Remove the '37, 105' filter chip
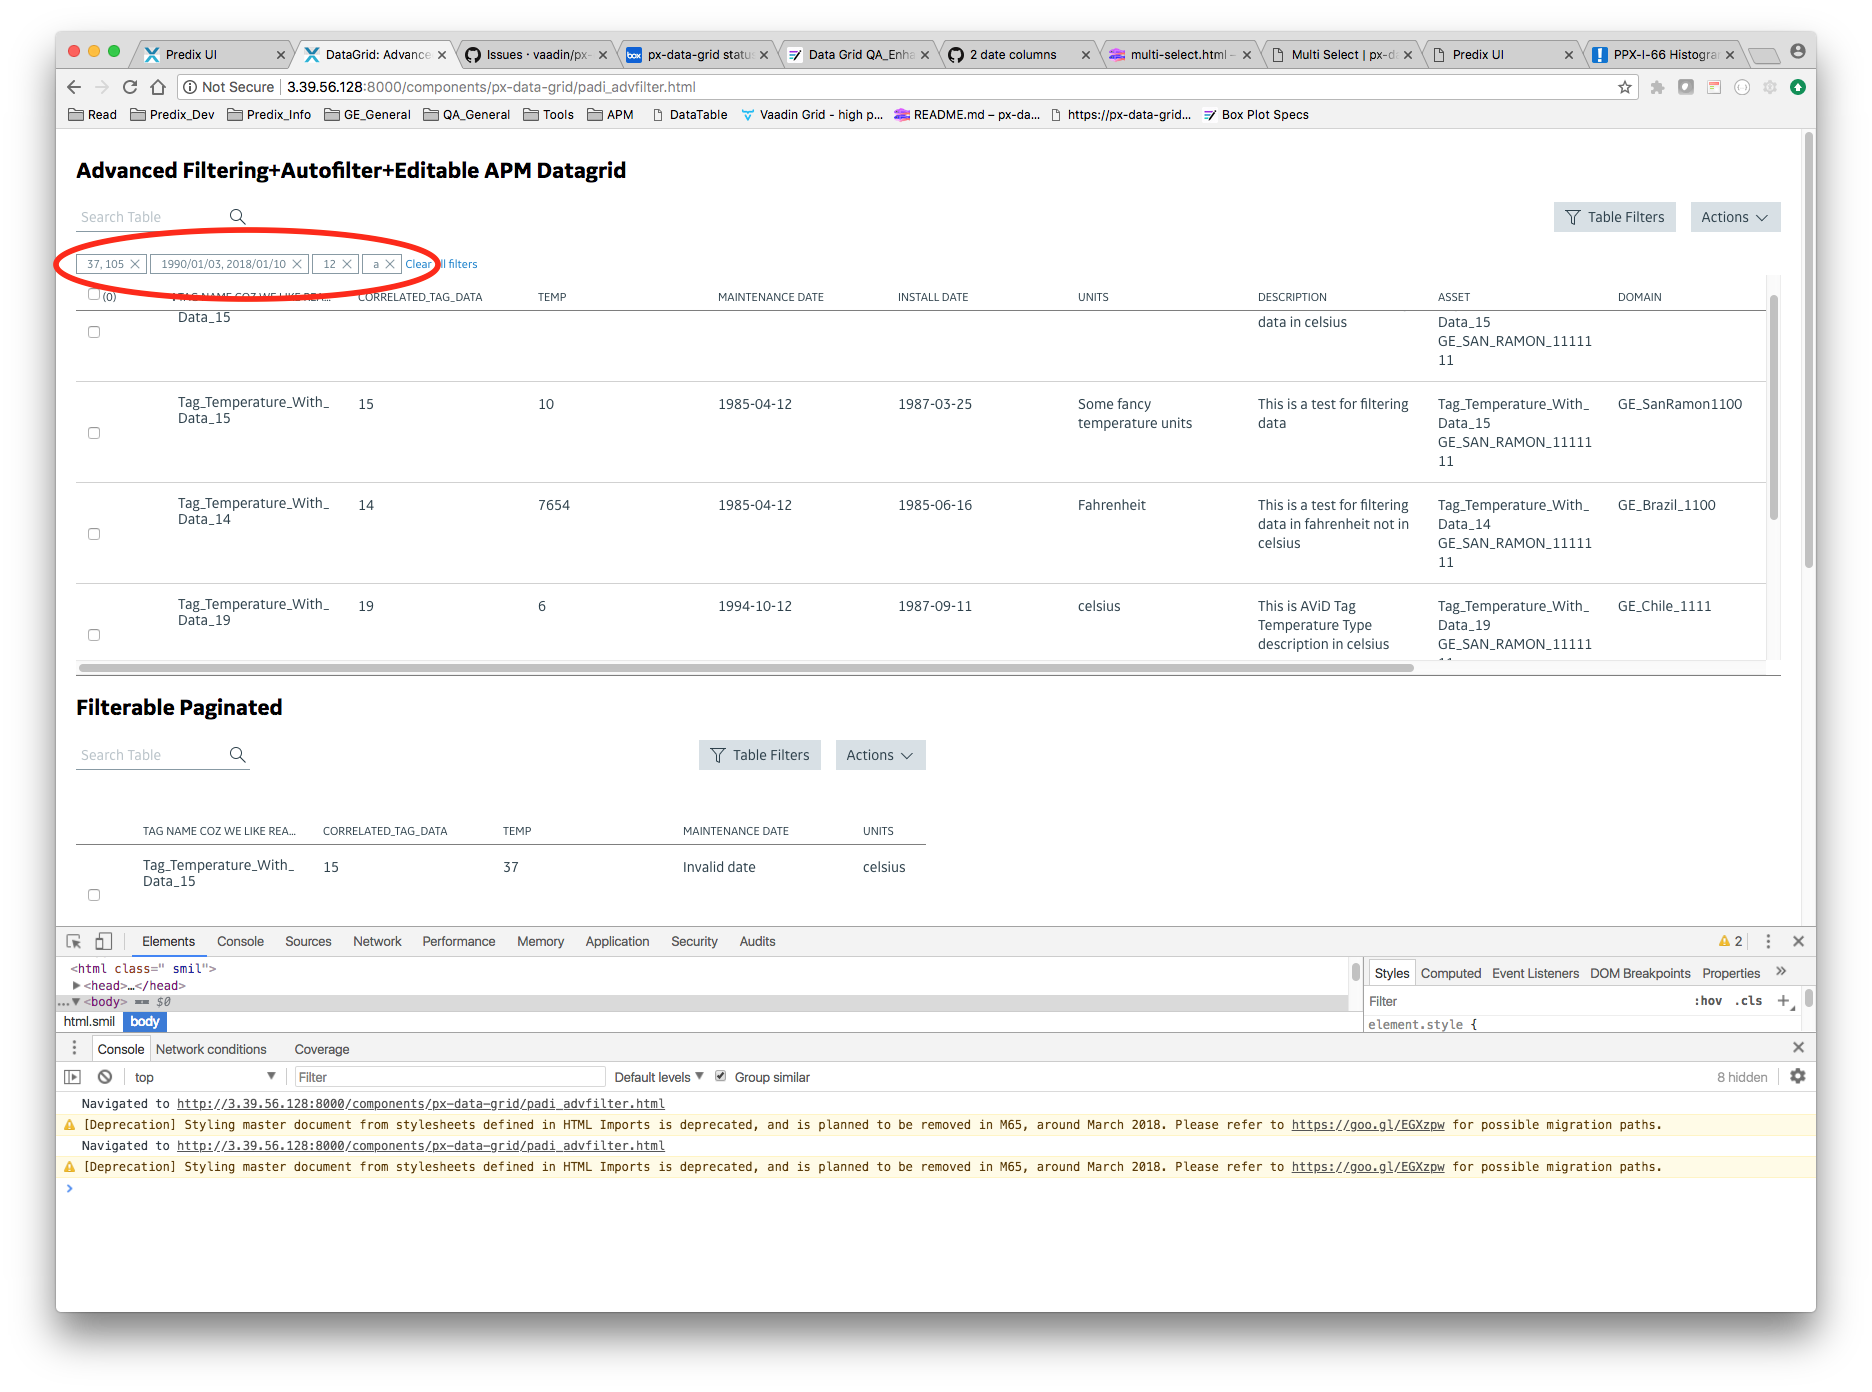Image resolution: width=1872 pixels, height=1392 pixels. 135,264
